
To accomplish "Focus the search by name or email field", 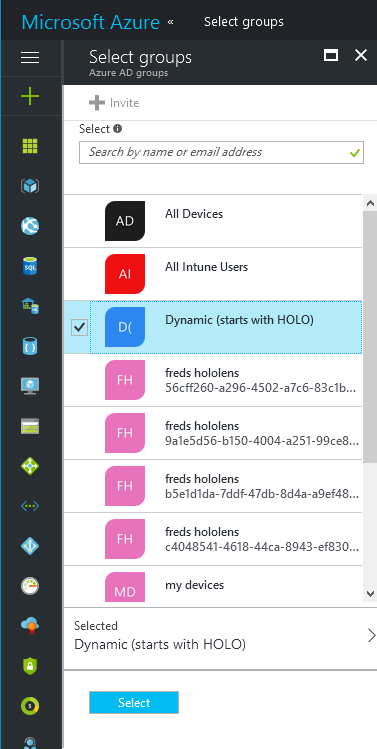I will coord(221,152).
